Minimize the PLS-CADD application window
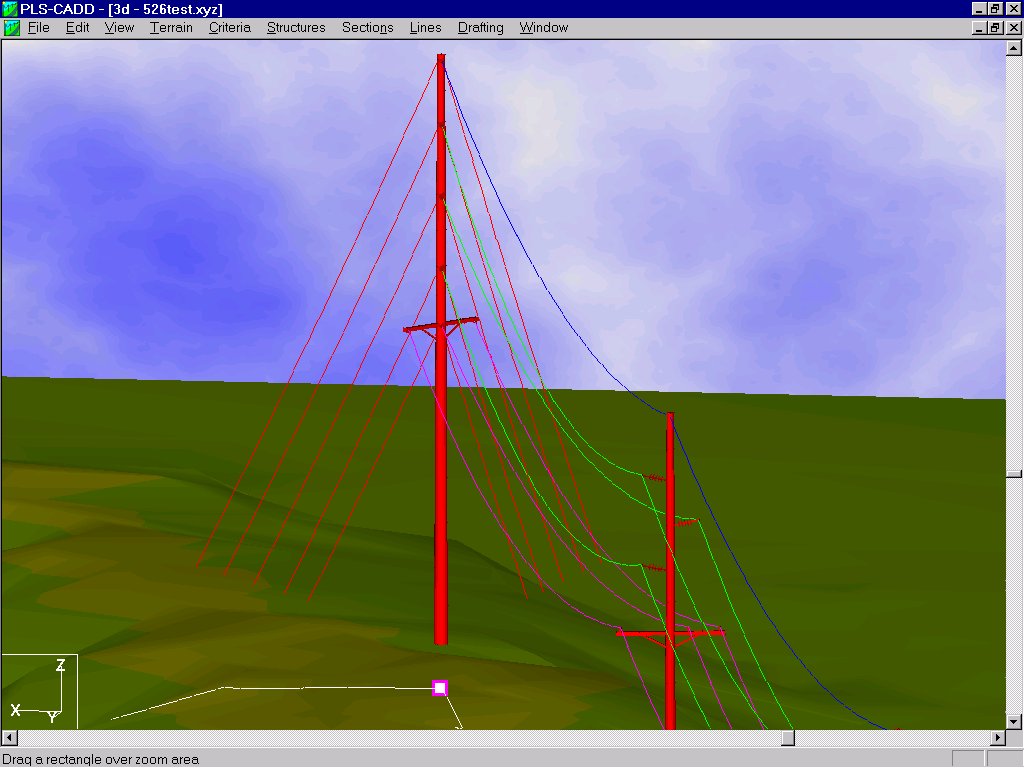Viewport: 1024px width, 768px height. click(978, 8)
